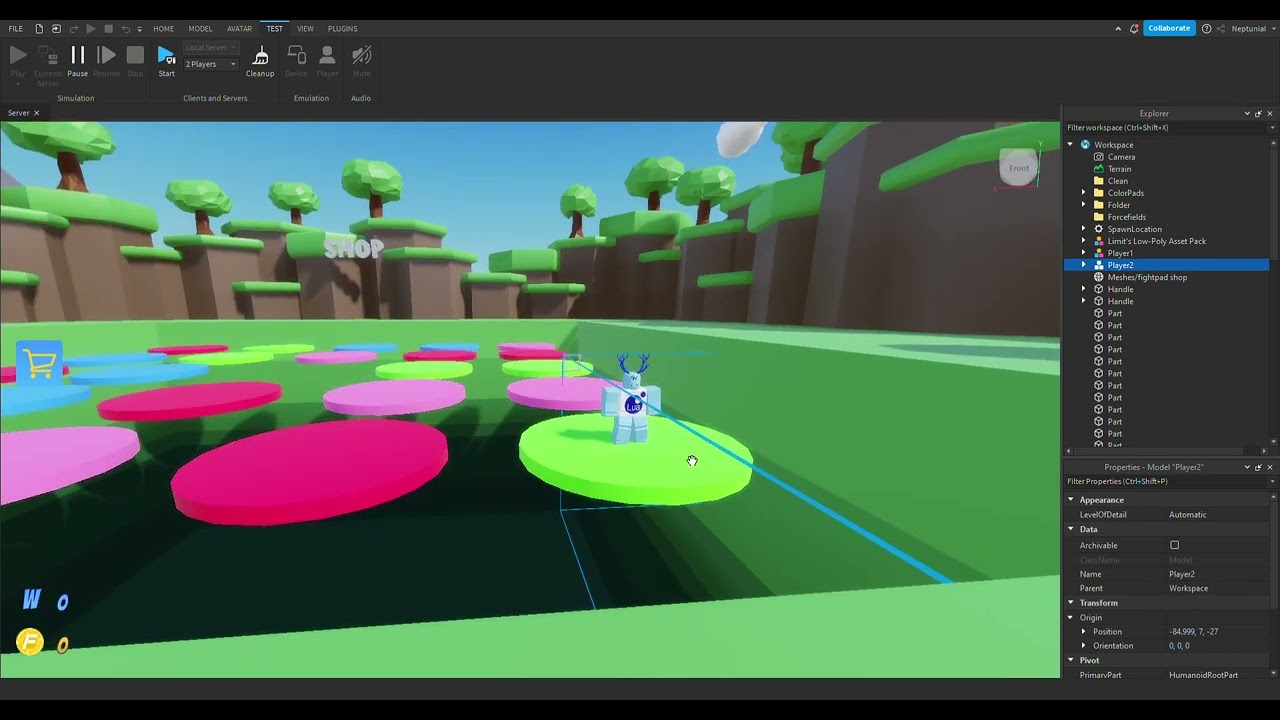Viewport: 1280px width, 720px height.
Task: Select Meshes/fightpad shop in Explorer
Action: tap(1147, 277)
